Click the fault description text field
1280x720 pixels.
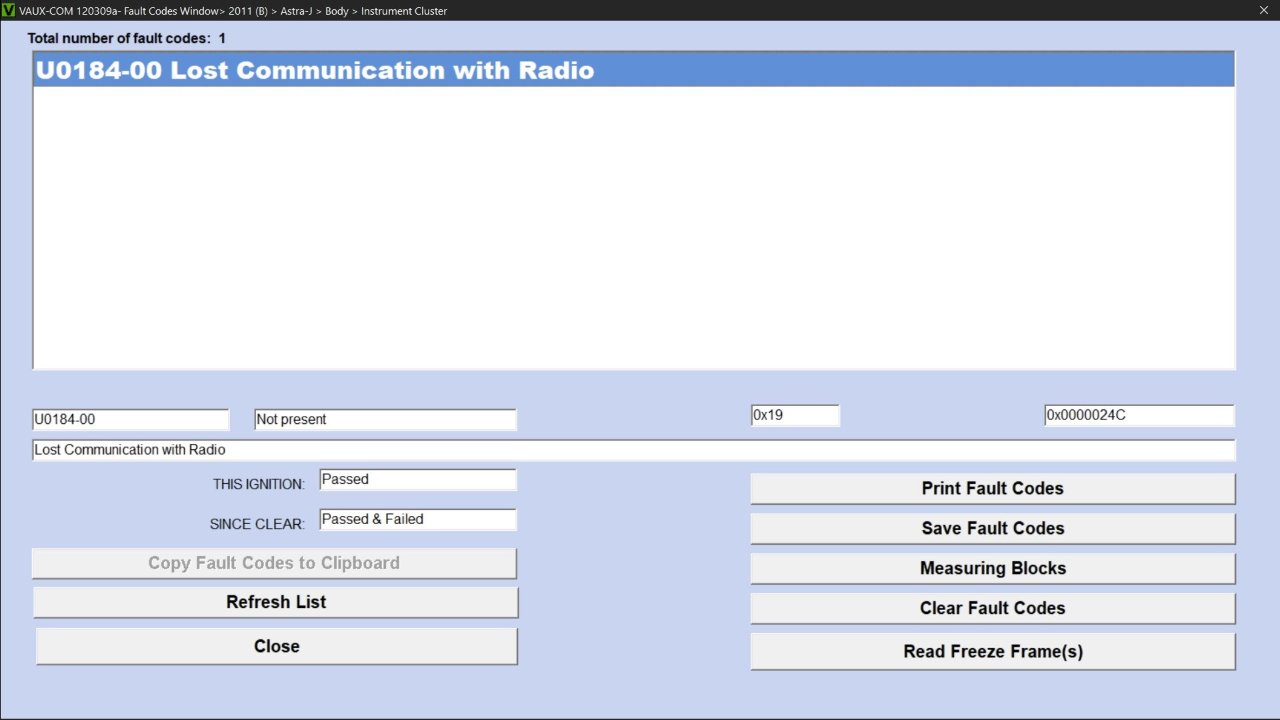(x=633, y=450)
